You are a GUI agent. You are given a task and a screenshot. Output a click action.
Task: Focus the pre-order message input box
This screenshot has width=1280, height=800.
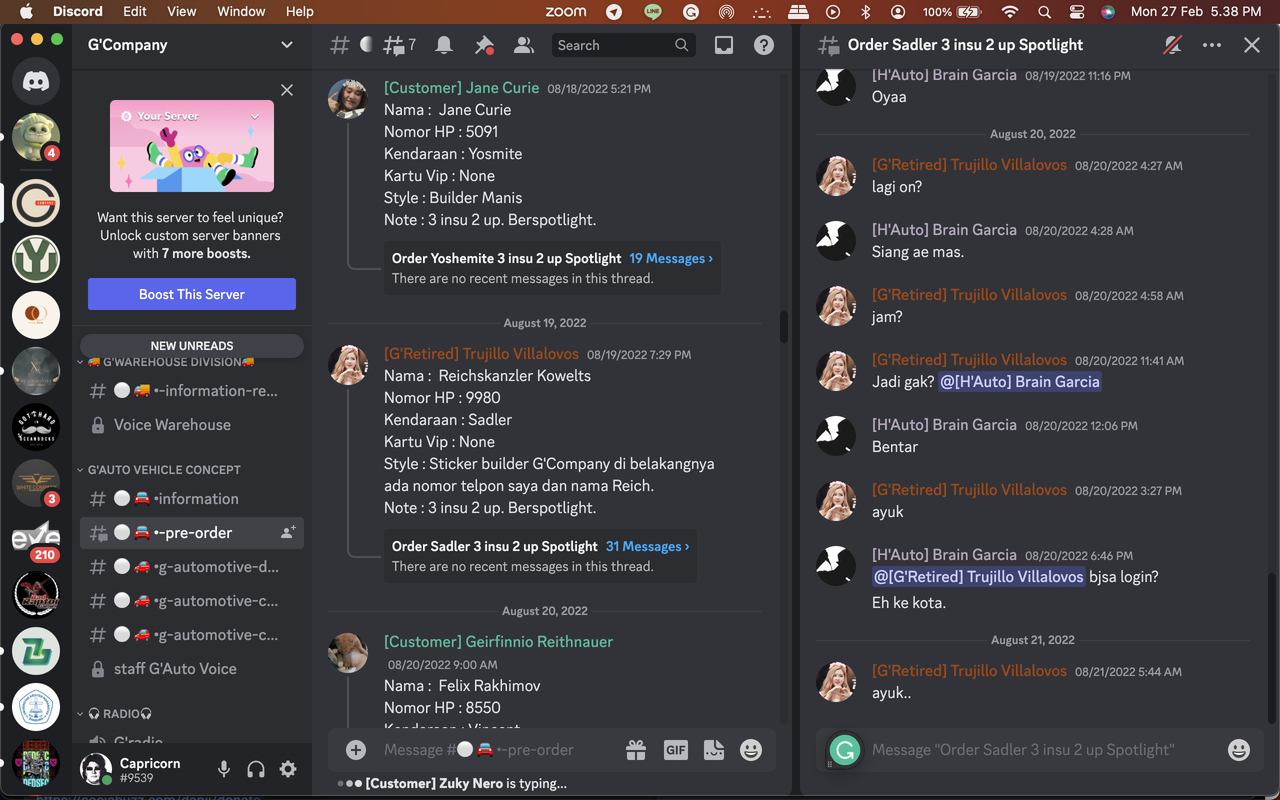pyautogui.click(x=495, y=749)
